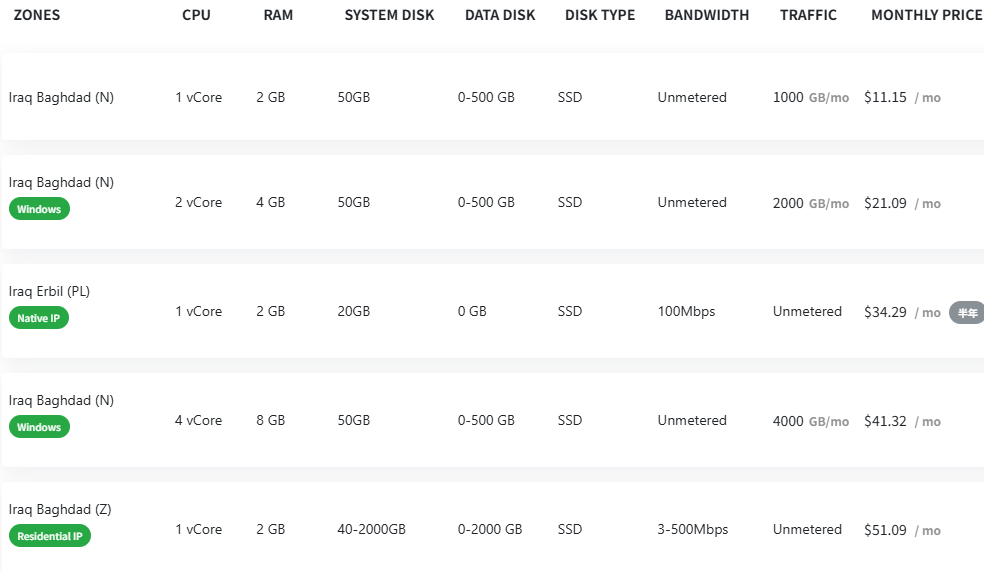Click the TRAFFIC column header
Screen dimensions: 984x572
click(808, 15)
